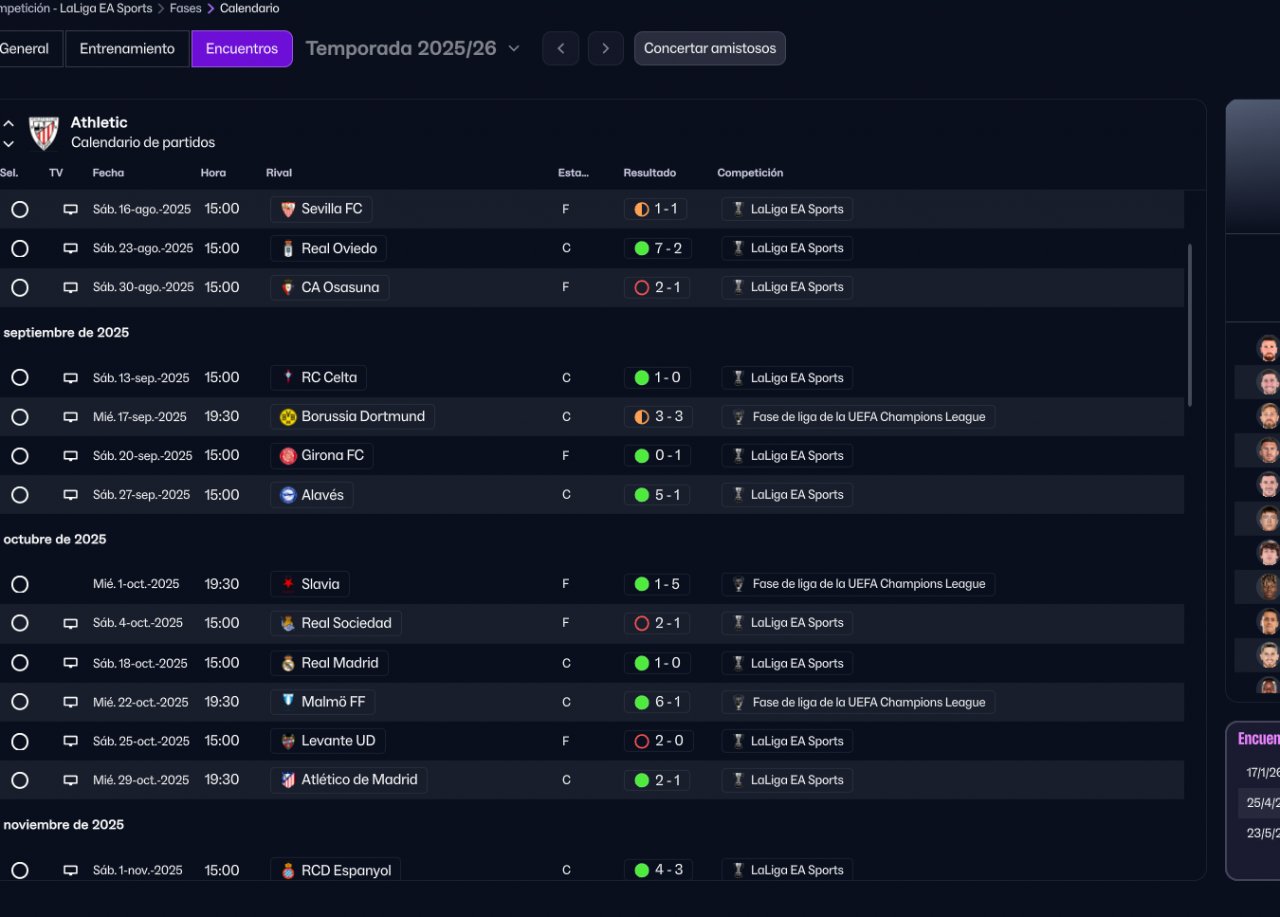Select the Borussia Dortmund match radio button

(x=19, y=417)
